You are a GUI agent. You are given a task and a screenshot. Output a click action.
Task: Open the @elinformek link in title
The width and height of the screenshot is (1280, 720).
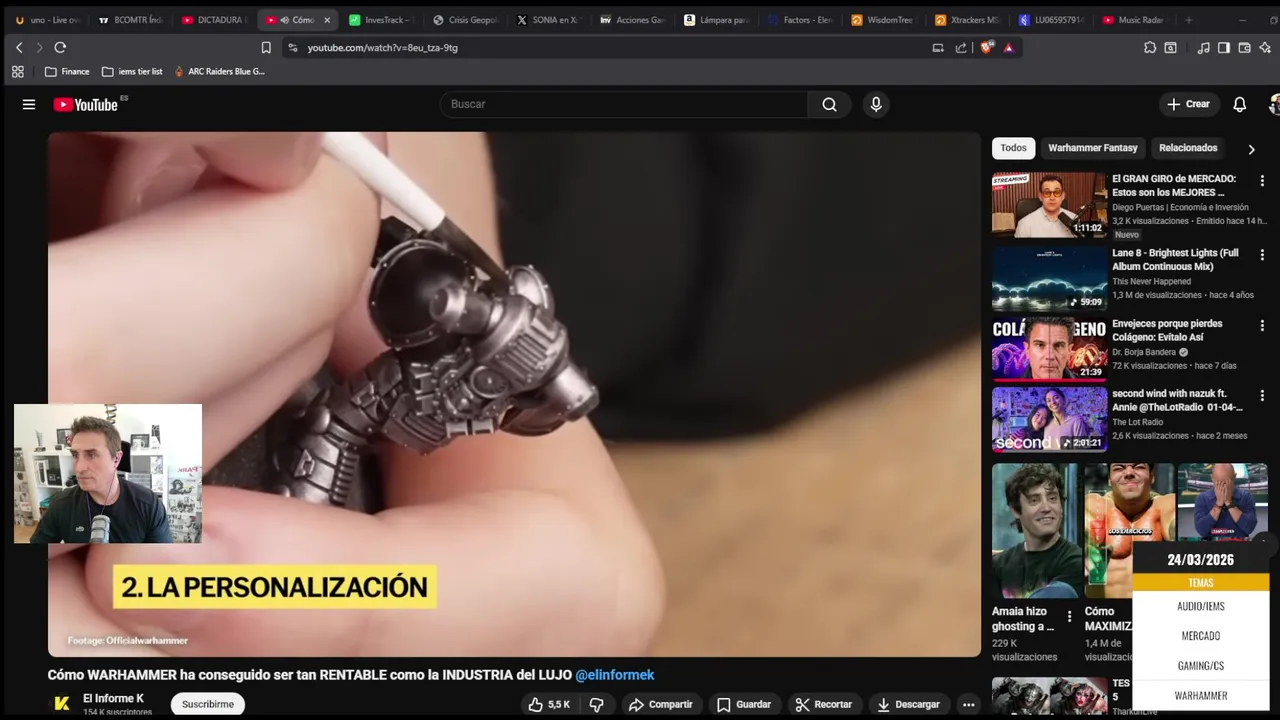[614, 675]
